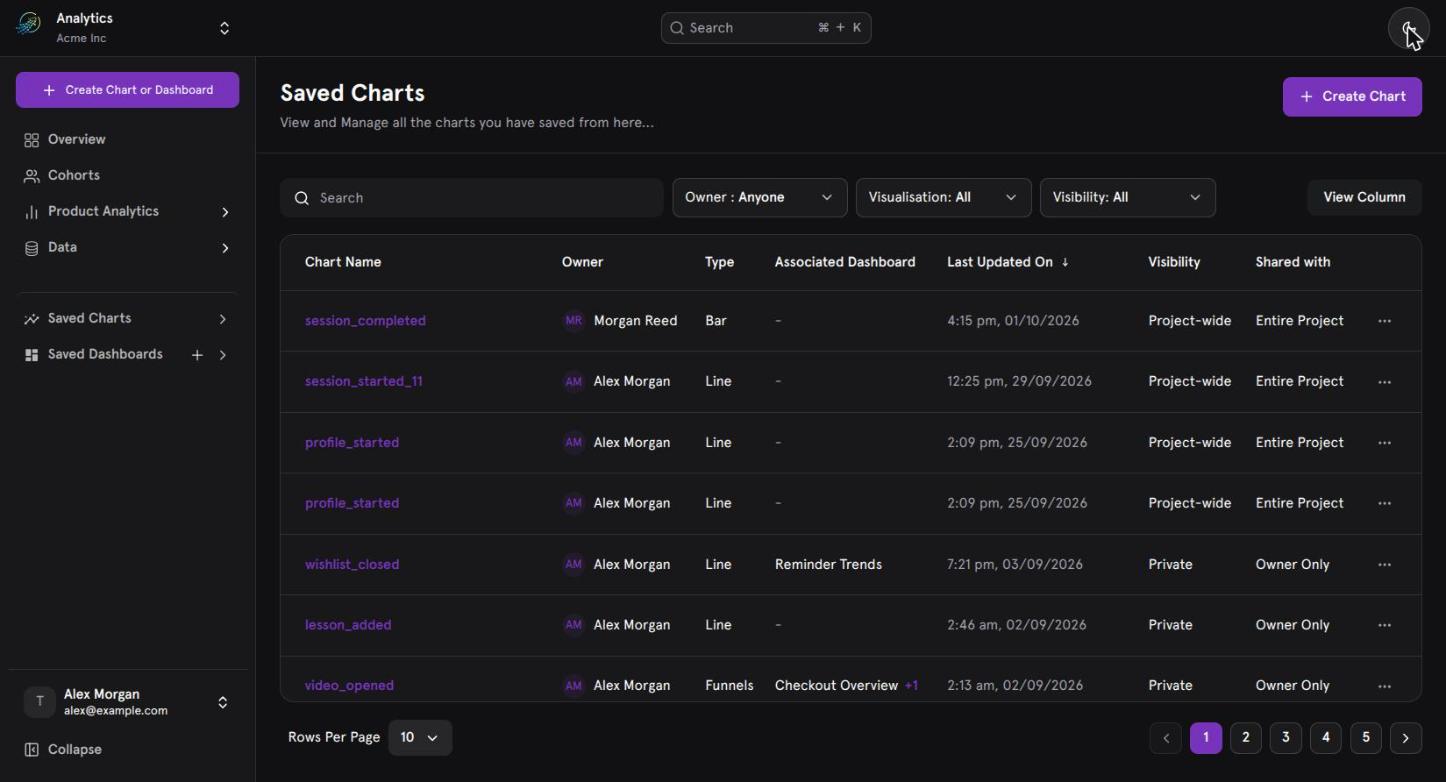Open options menu for wishlist_closed row

click(1384, 565)
